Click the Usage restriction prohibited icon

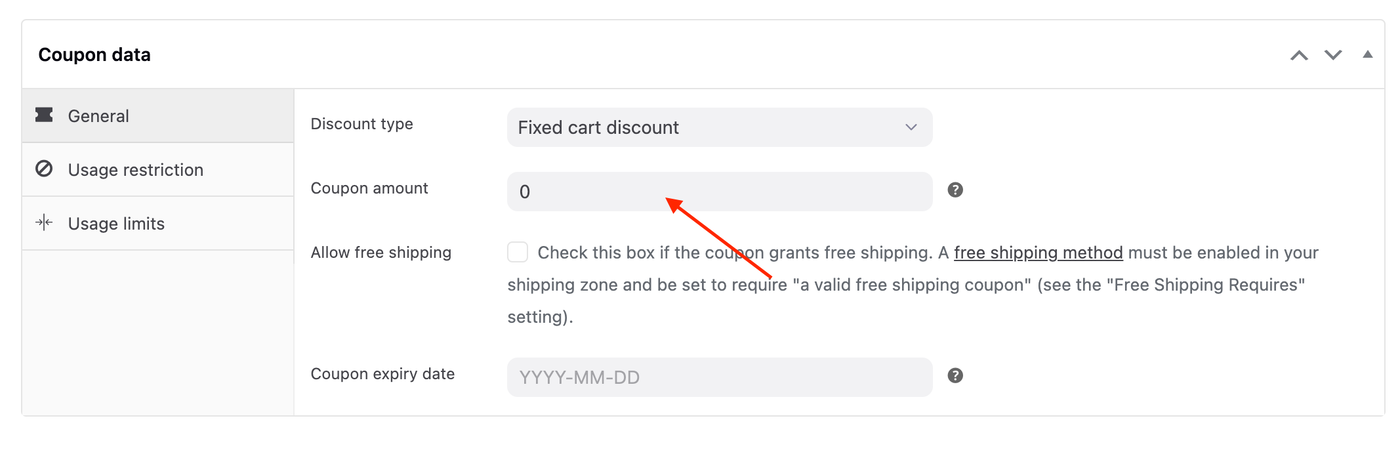pyautogui.click(x=44, y=169)
